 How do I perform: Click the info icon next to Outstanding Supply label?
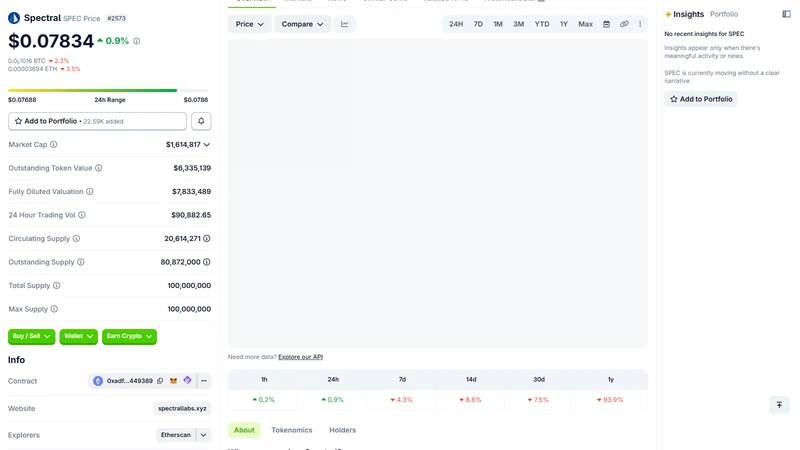tap(81, 262)
